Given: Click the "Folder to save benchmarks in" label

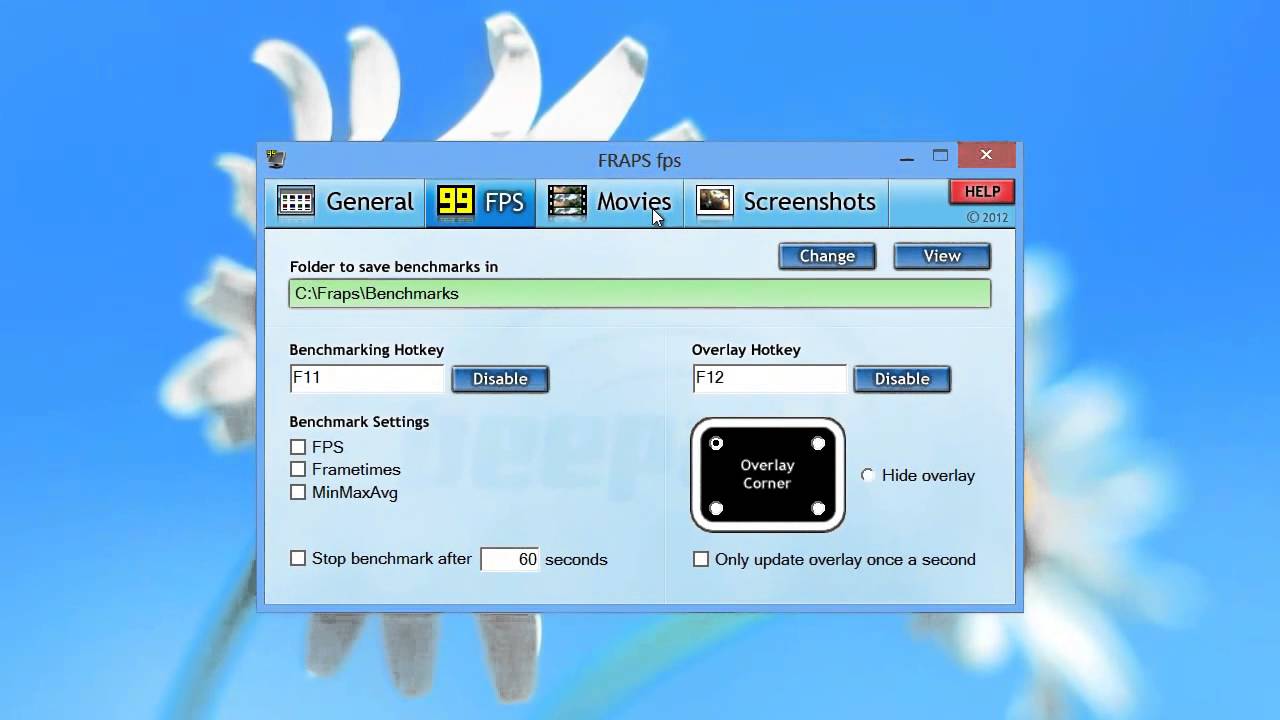Looking at the screenshot, I should click(394, 267).
